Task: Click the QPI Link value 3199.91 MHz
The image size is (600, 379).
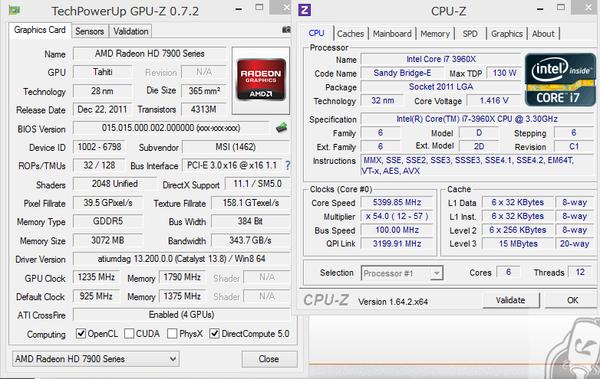Action: point(397,244)
